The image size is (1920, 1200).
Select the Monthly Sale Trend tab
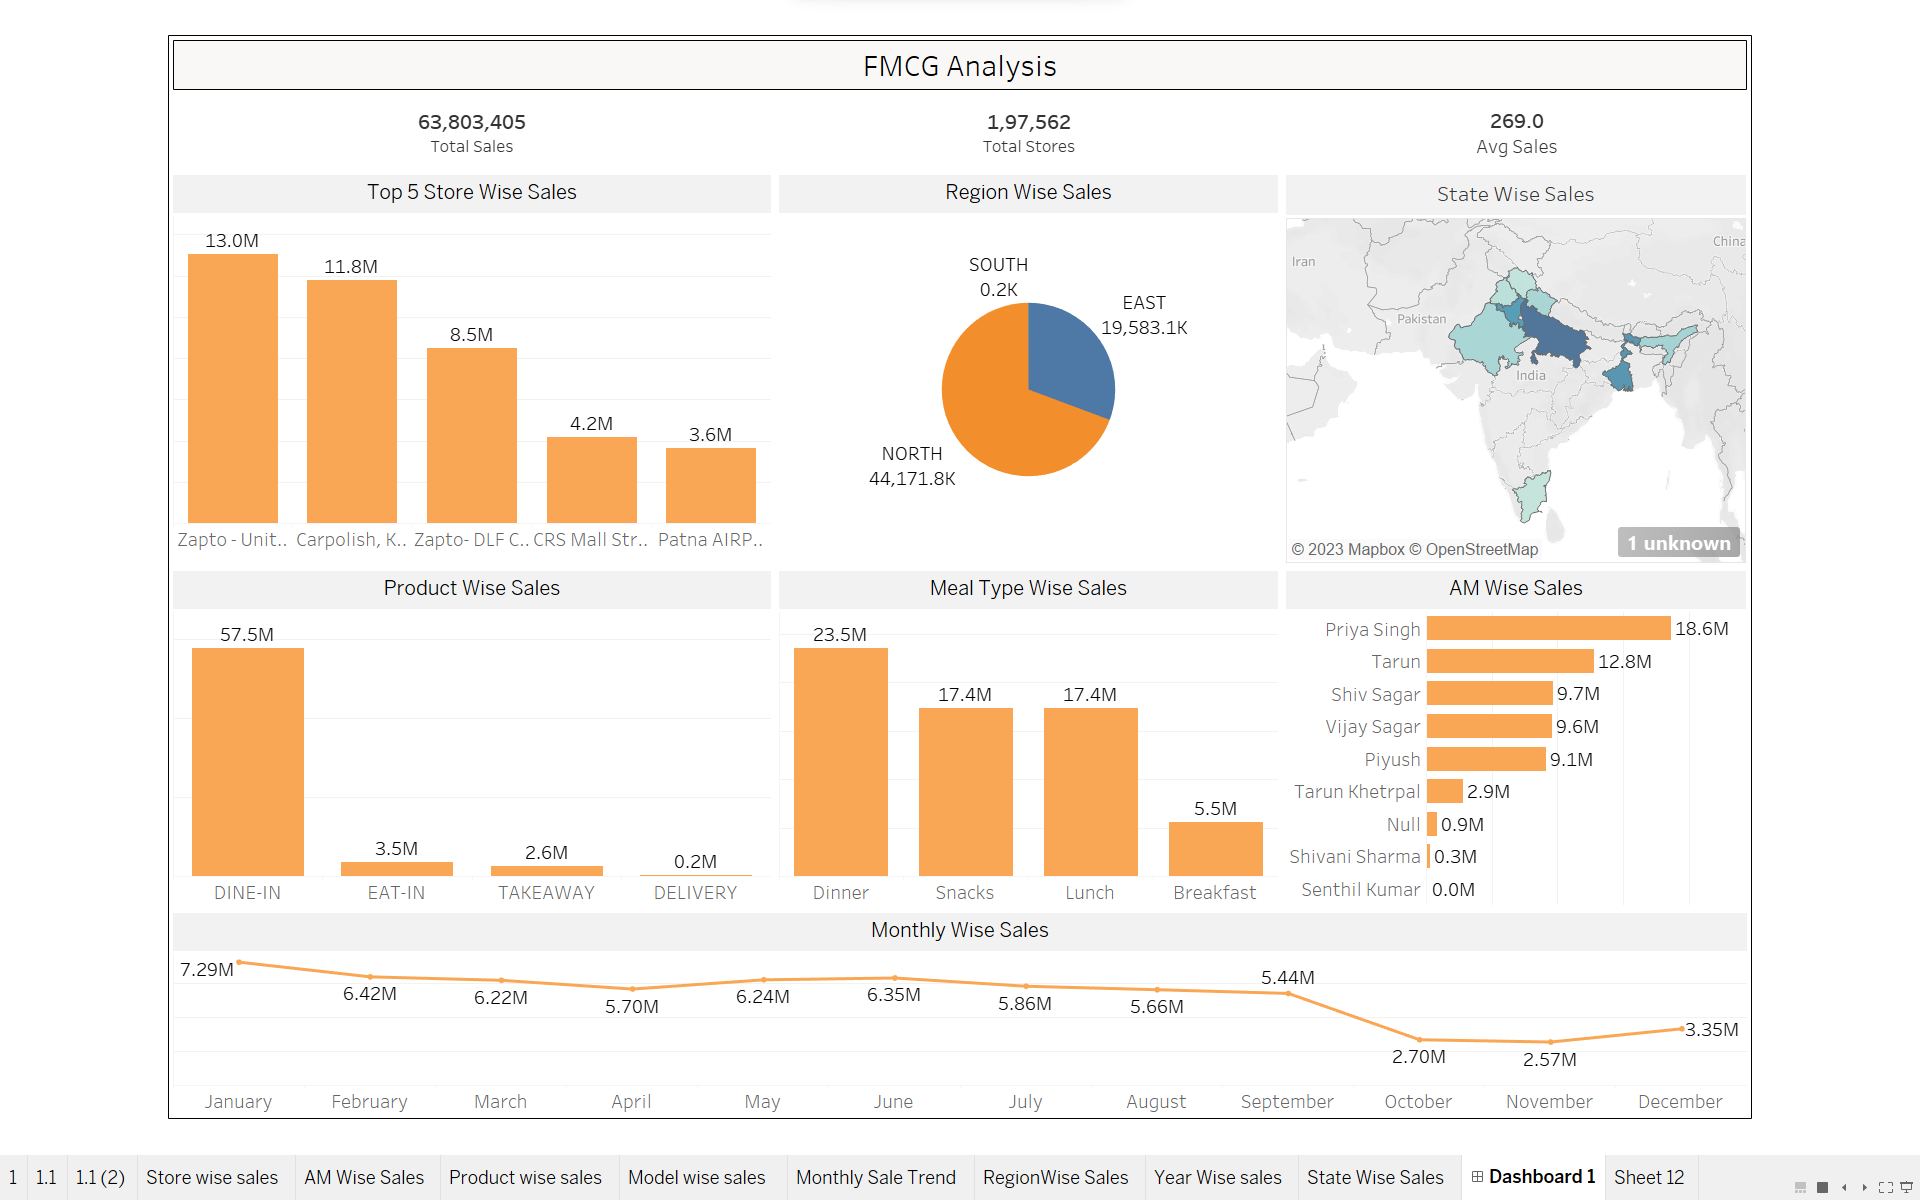click(877, 1177)
